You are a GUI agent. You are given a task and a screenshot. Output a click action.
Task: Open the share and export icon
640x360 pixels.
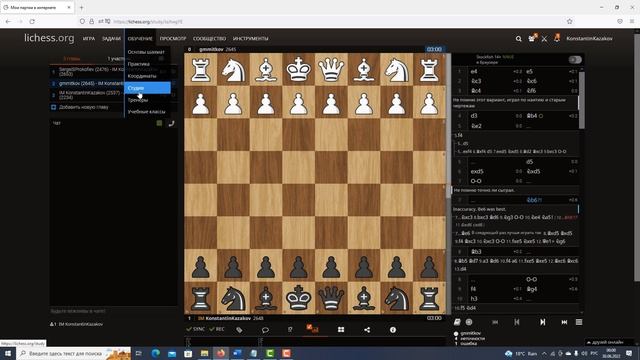click(x=367, y=330)
